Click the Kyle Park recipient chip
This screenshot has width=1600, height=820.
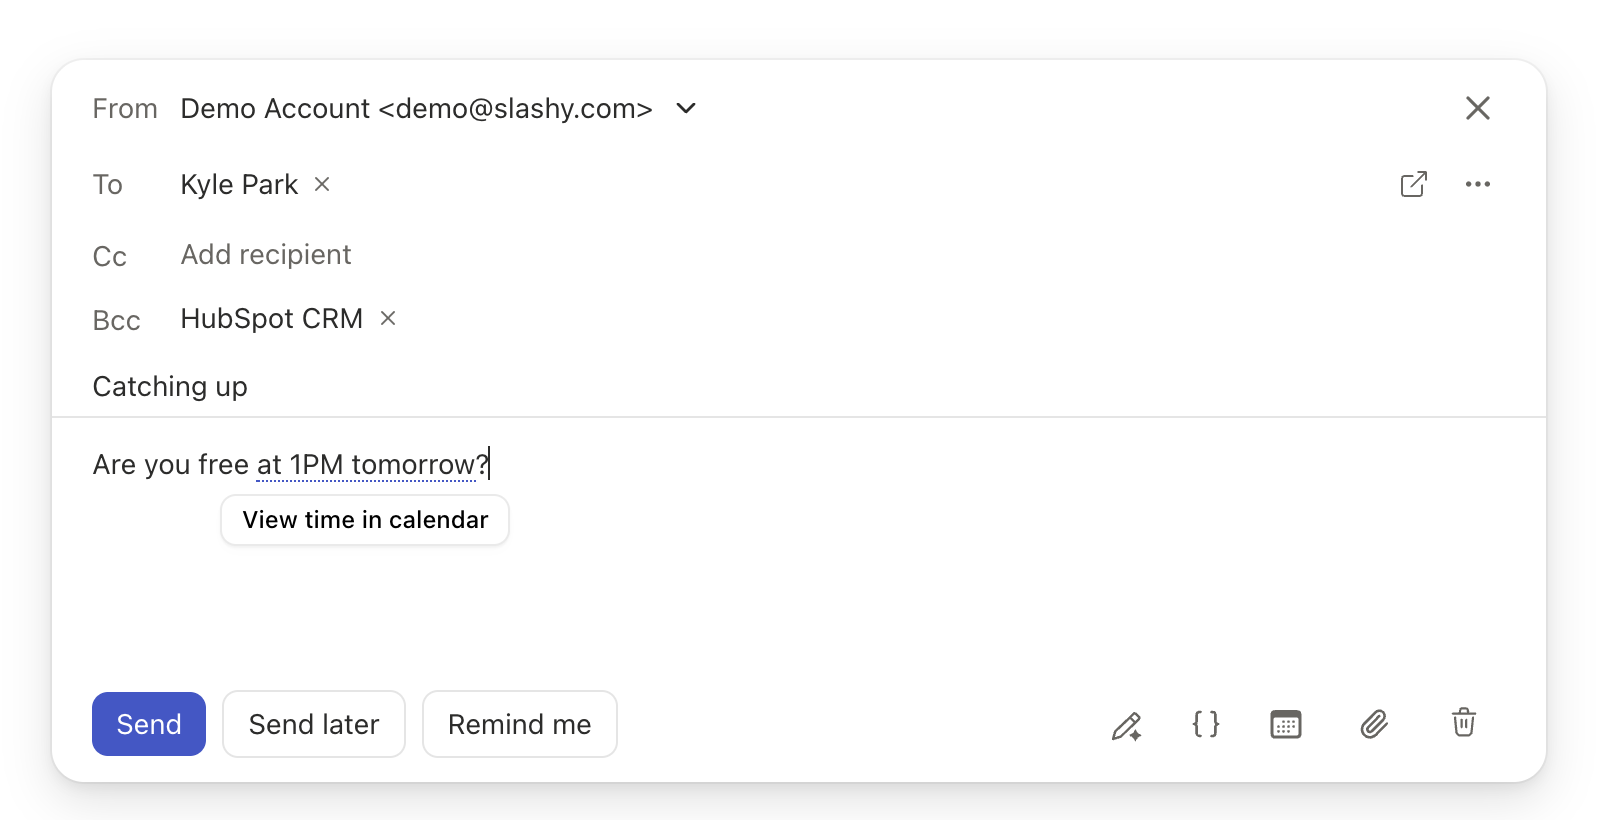[x=239, y=185]
